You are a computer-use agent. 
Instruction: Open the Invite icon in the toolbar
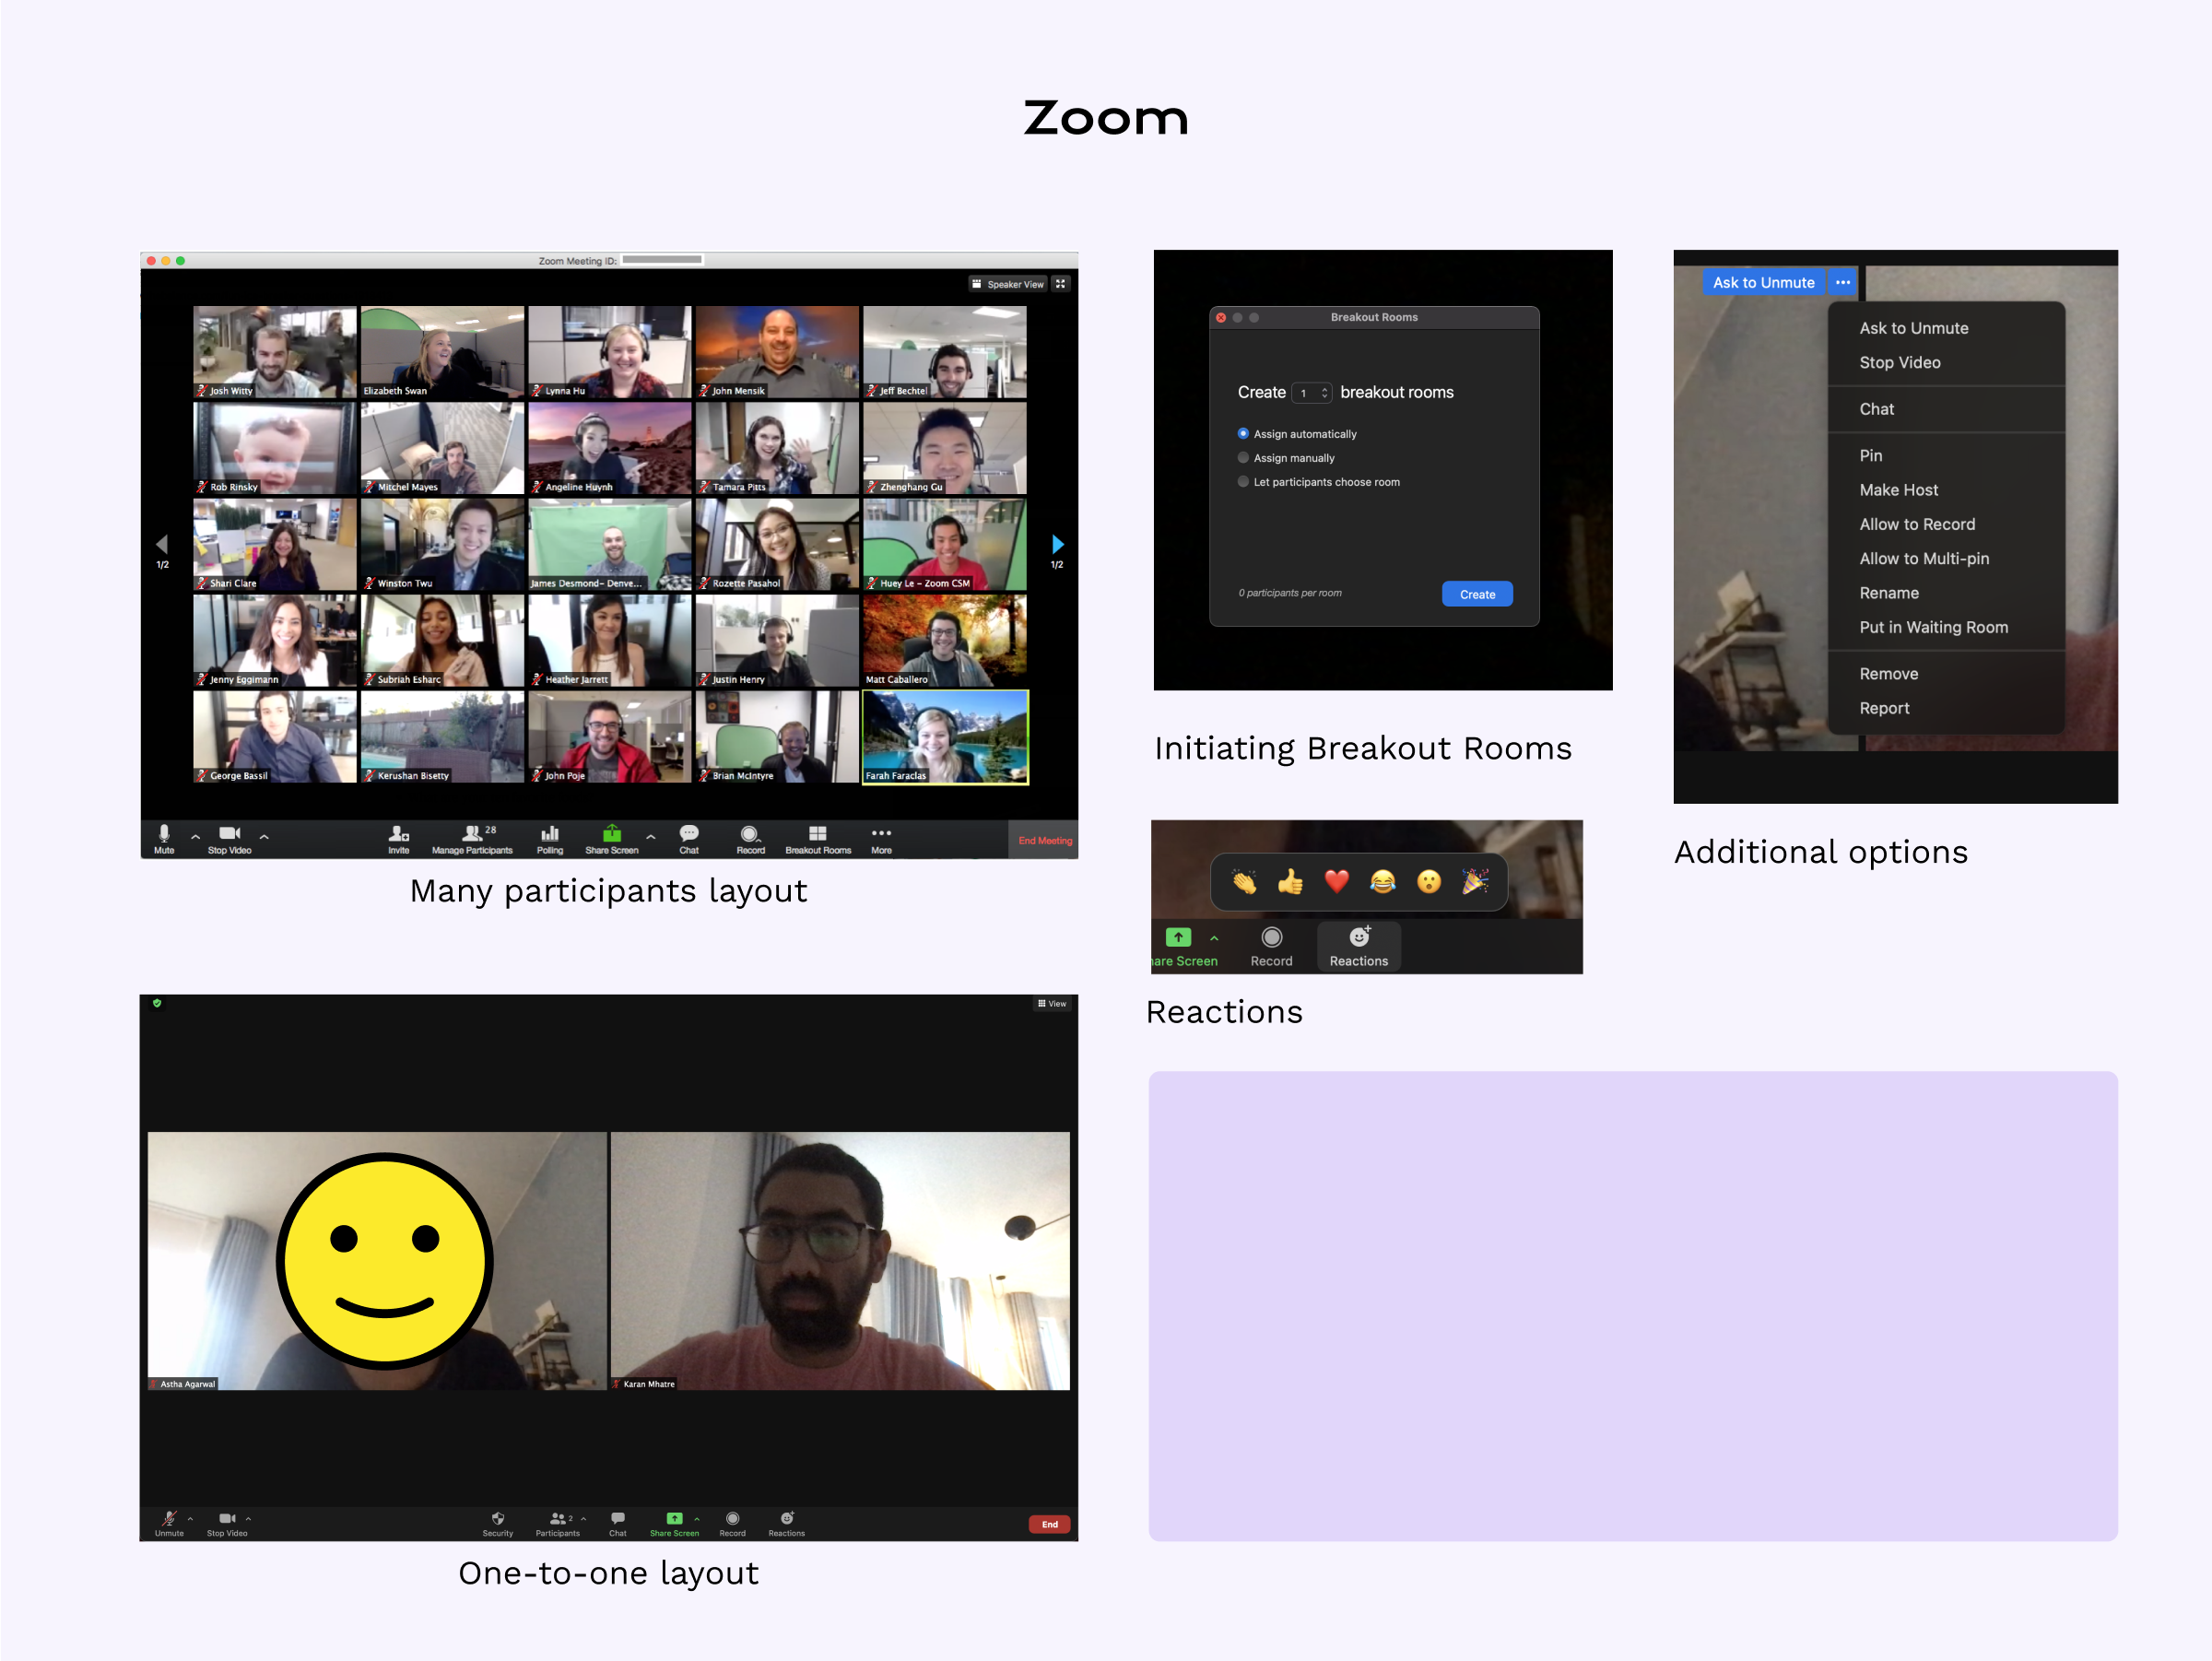[398, 839]
